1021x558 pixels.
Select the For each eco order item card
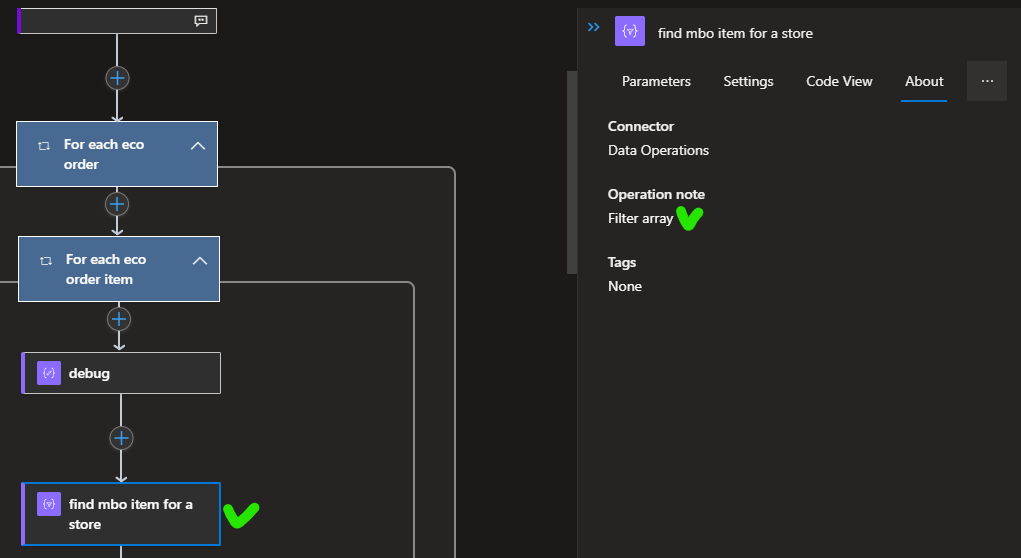tap(119, 269)
